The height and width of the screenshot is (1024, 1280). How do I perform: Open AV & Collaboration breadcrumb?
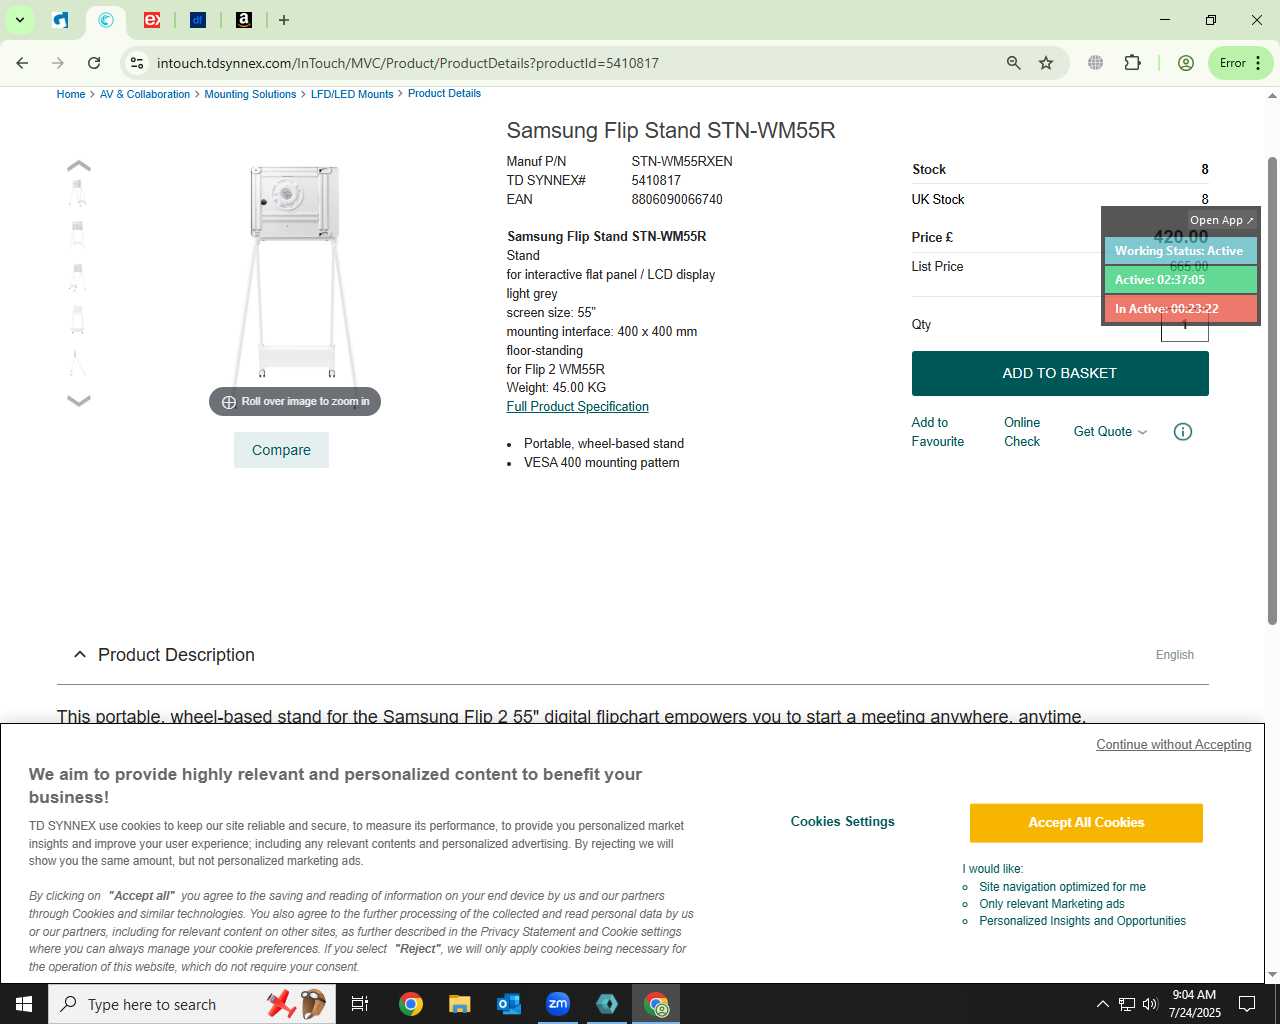click(145, 94)
